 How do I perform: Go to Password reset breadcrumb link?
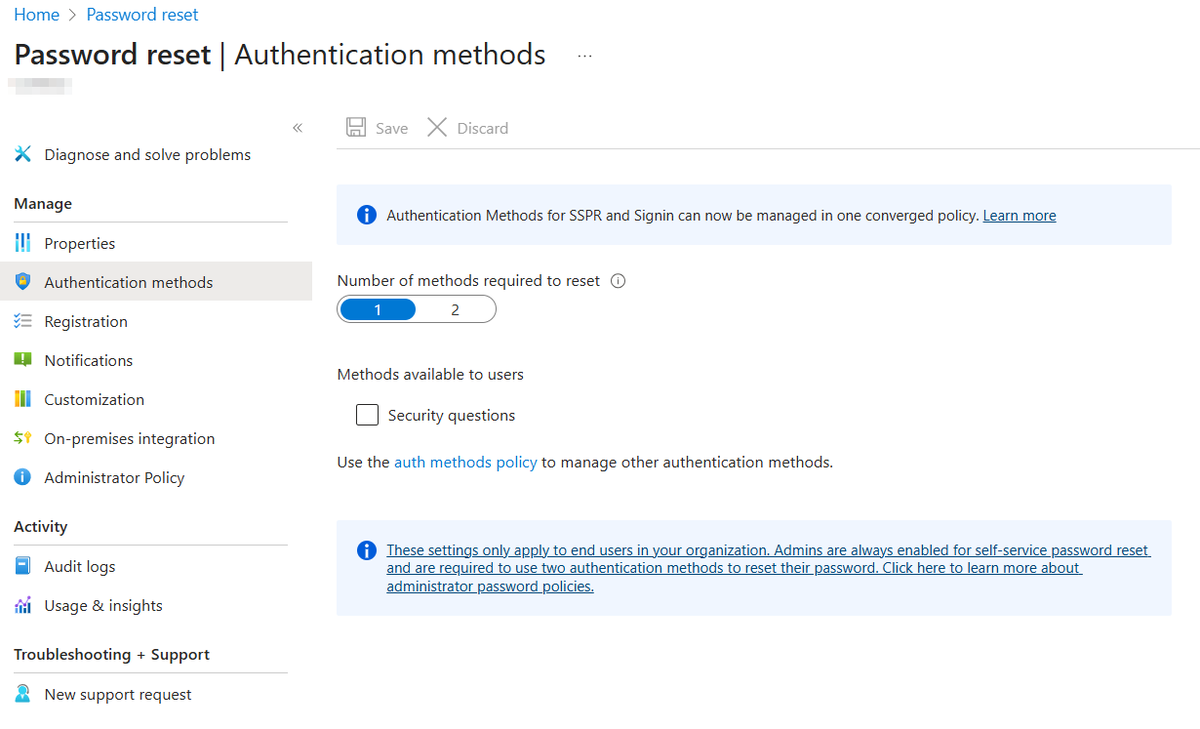pos(142,15)
